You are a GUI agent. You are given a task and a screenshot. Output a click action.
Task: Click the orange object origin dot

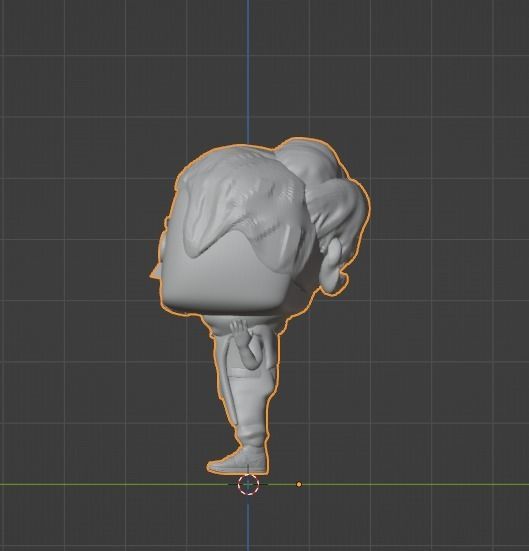coord(299,484)
